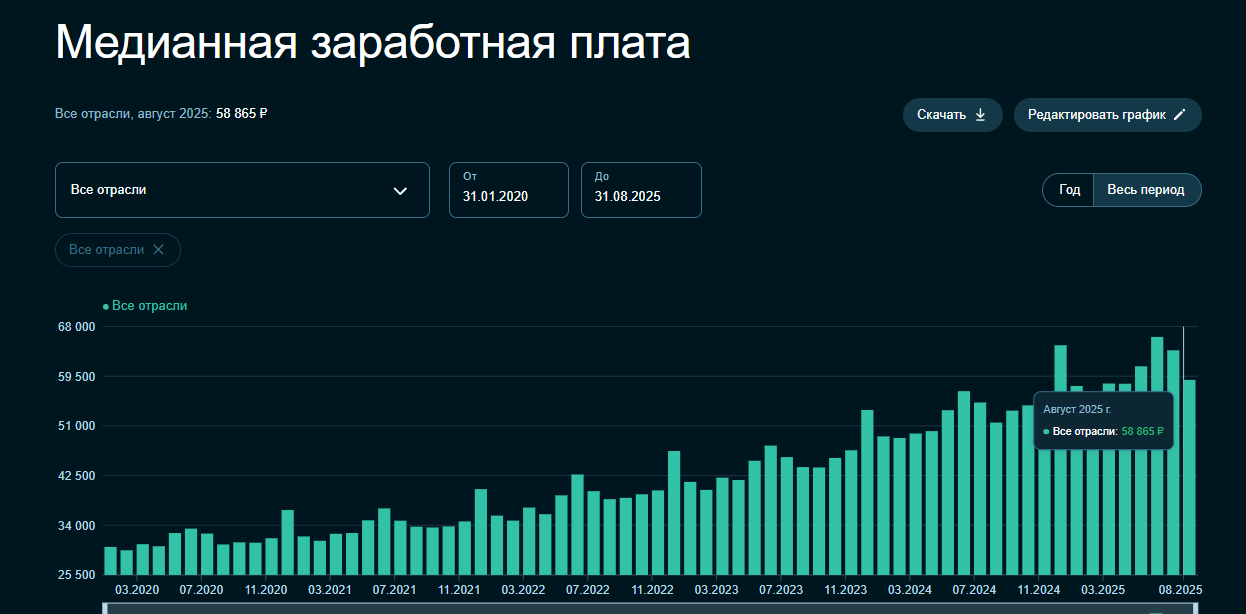Click the 07.2024 x-axis label
This screenshot has height=614, width=1246.
pyautogui.click(x=974, y=590)
